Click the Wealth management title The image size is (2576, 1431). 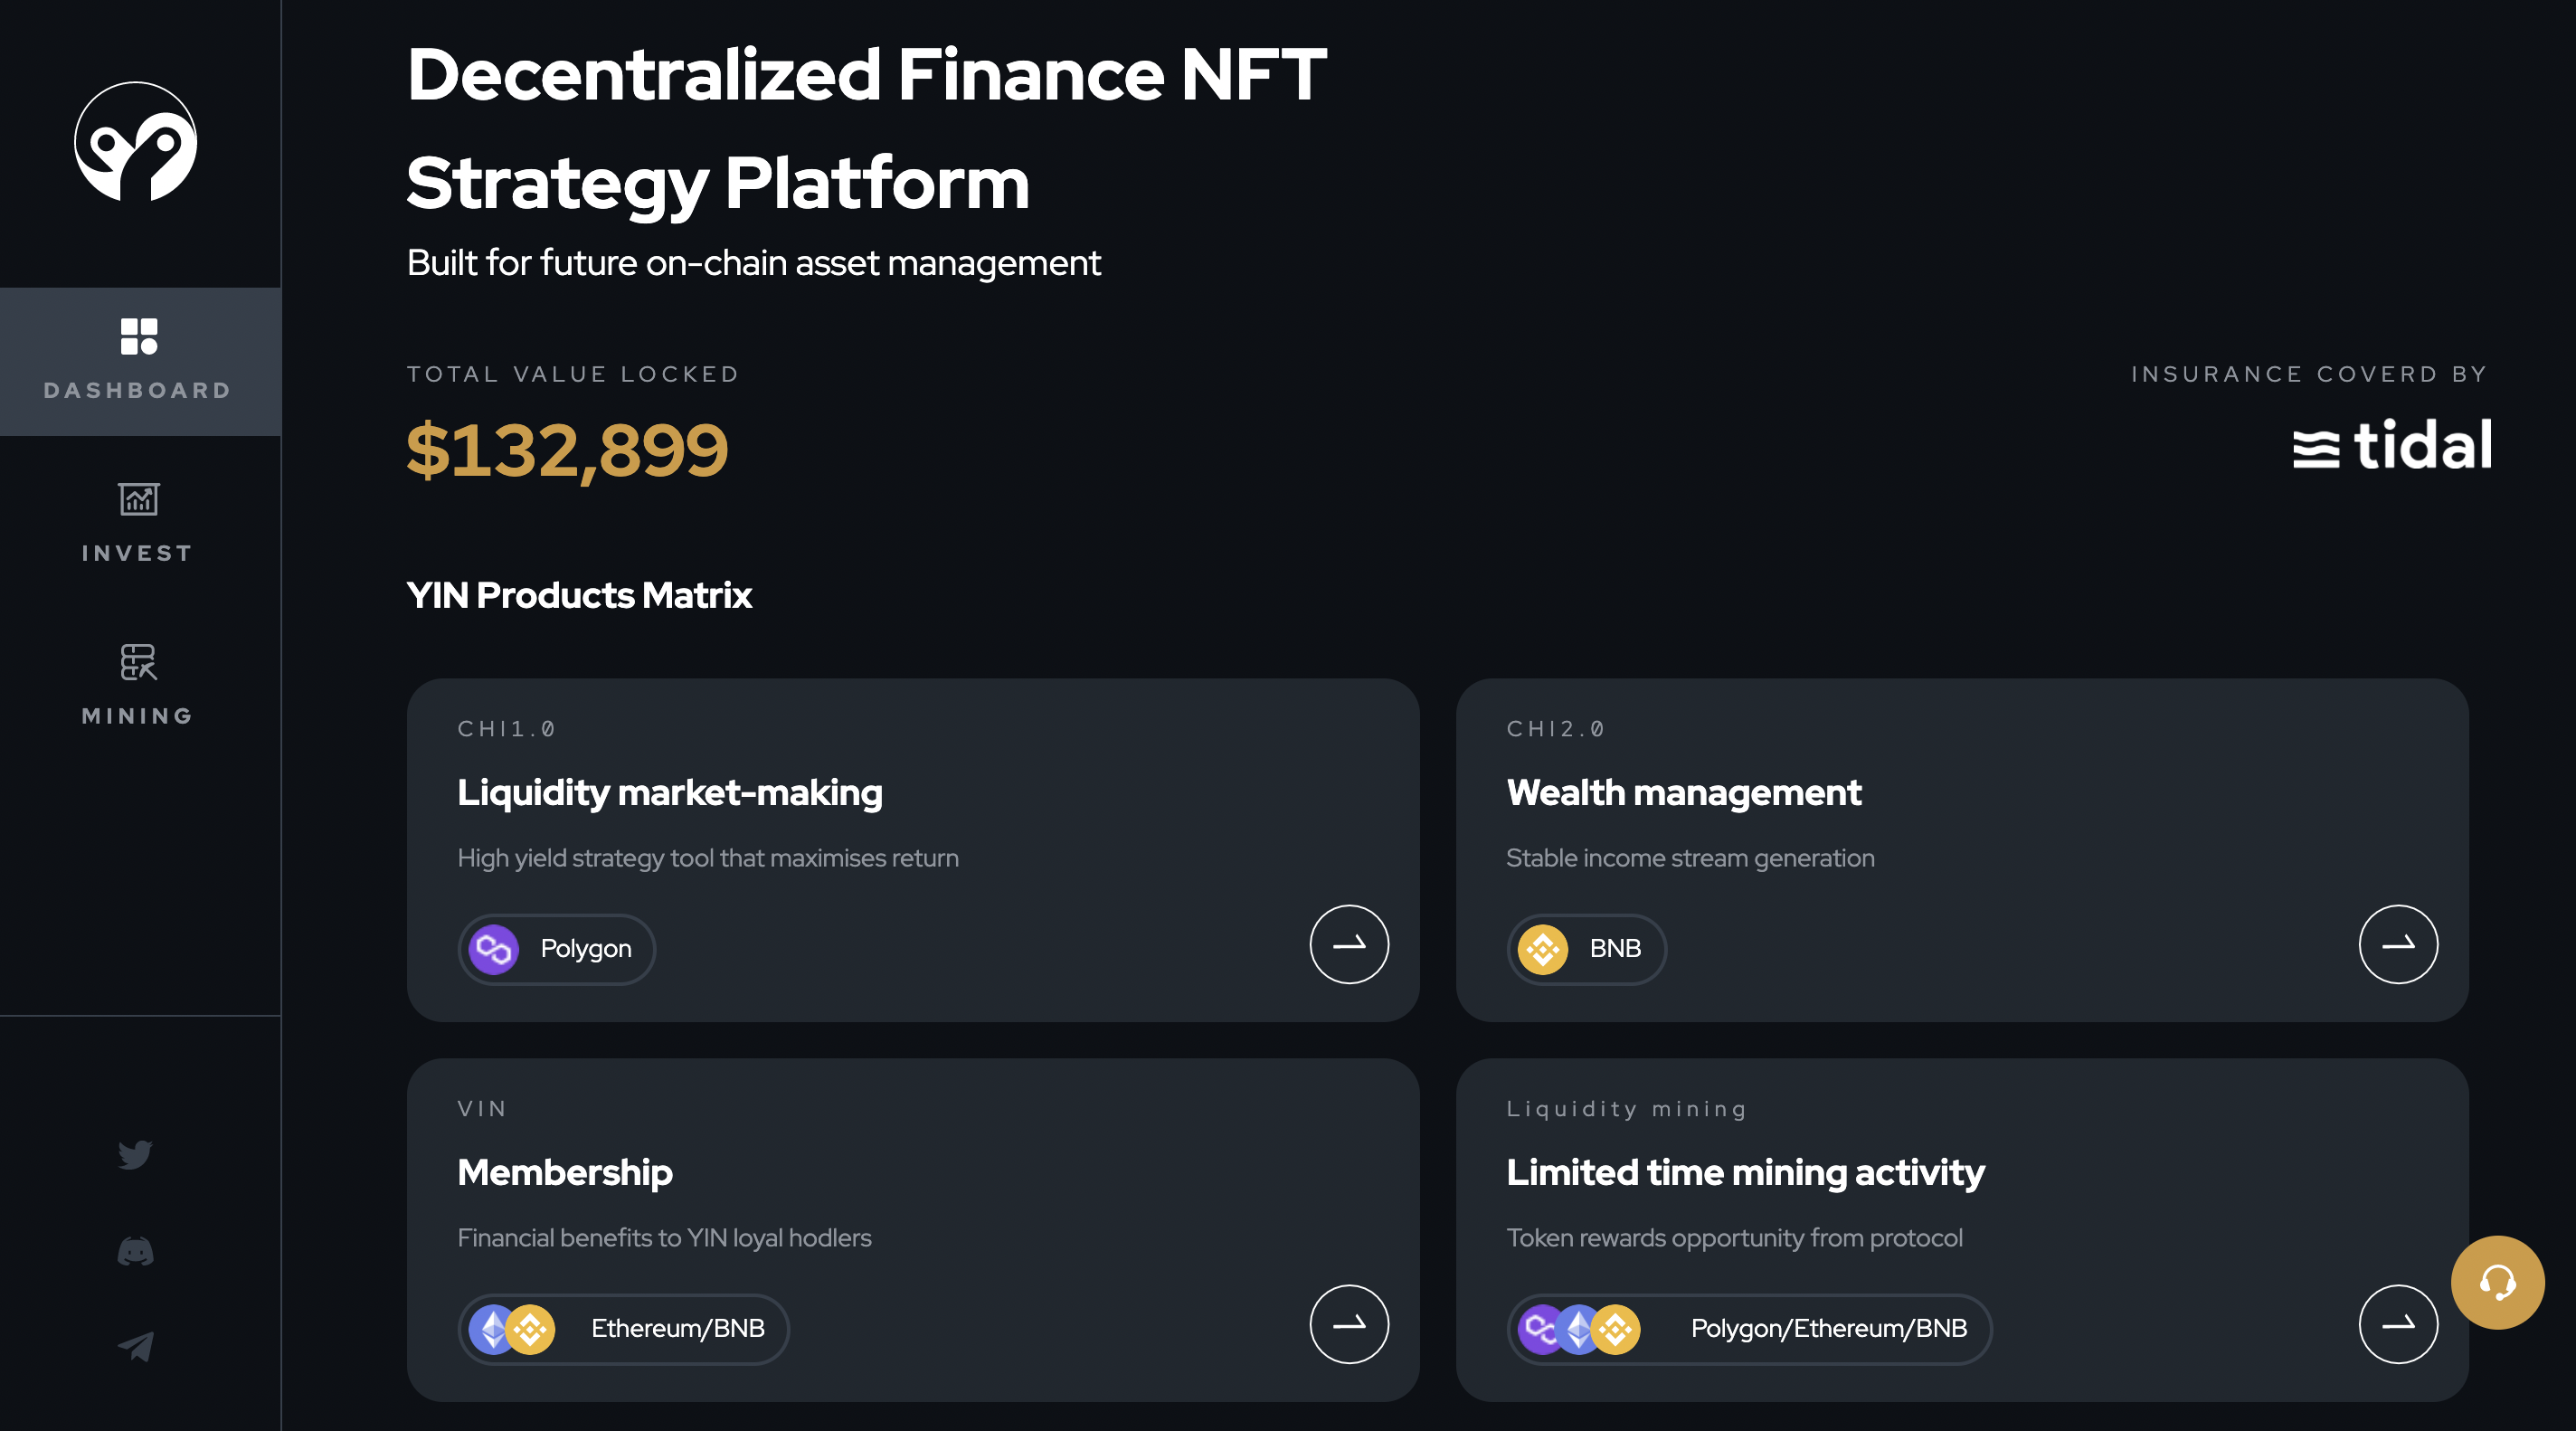(1683, 793)
